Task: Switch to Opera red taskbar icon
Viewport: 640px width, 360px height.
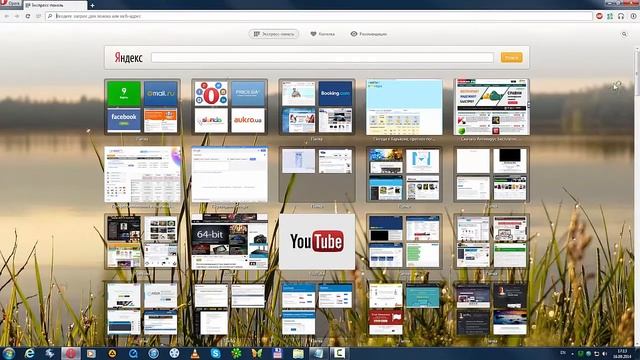Action: pos(71,353)
